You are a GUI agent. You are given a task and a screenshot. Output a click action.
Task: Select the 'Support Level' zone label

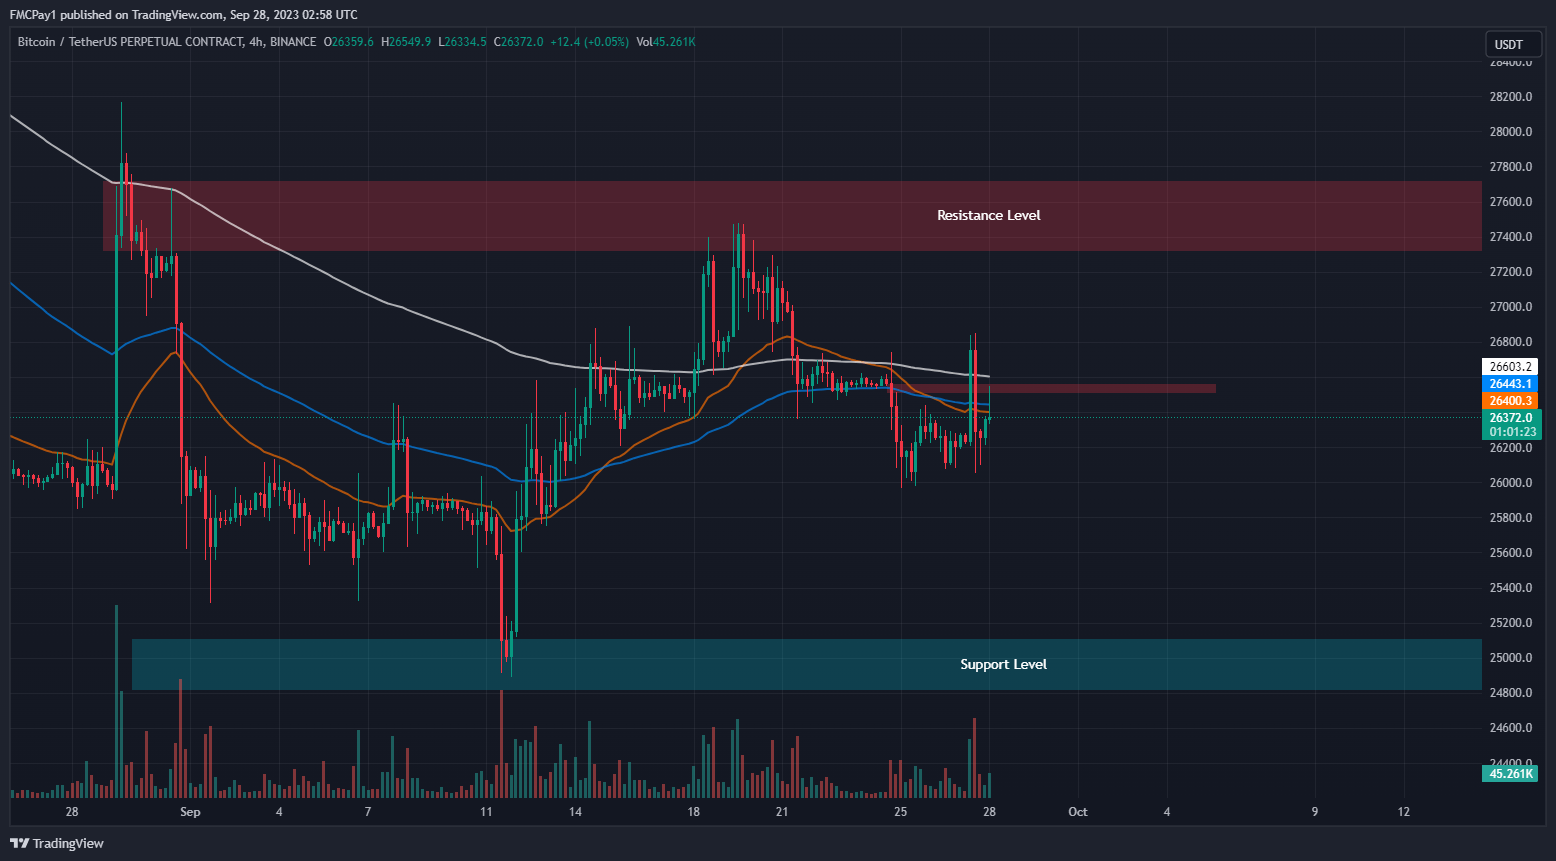tap(1003, 664)
